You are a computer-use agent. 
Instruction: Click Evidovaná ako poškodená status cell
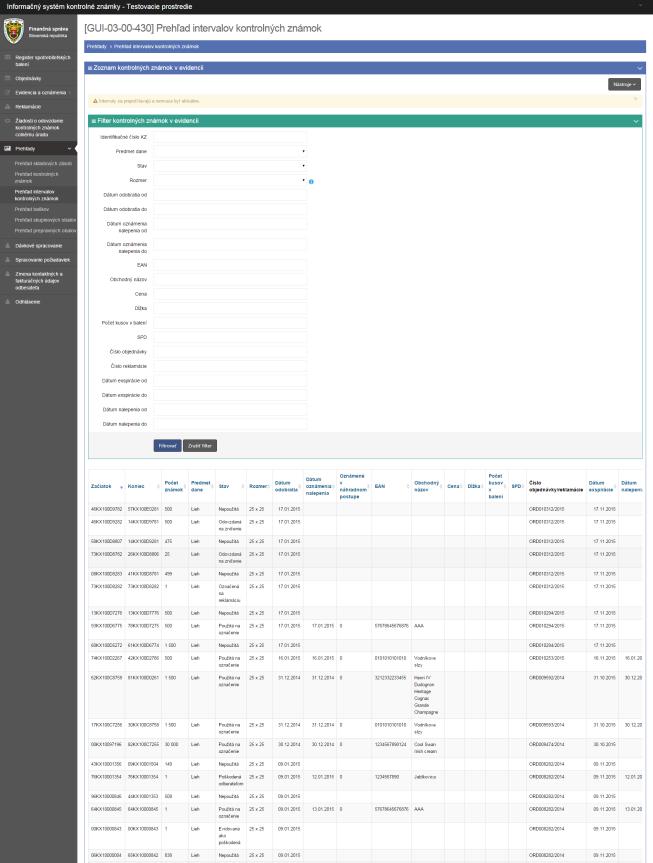coord(230,835)
